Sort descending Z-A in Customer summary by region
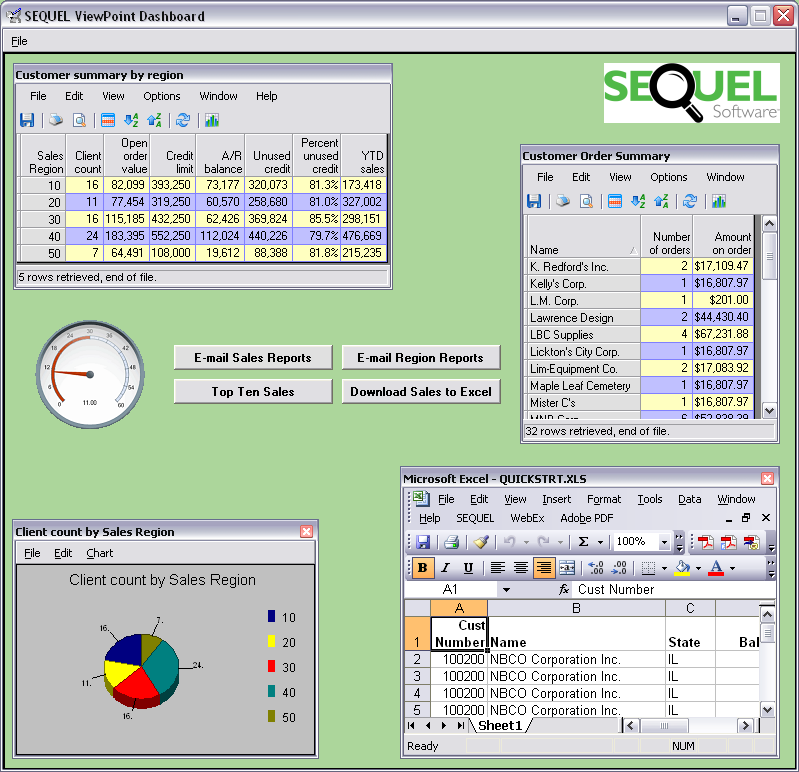 click(x=154, y=120)
